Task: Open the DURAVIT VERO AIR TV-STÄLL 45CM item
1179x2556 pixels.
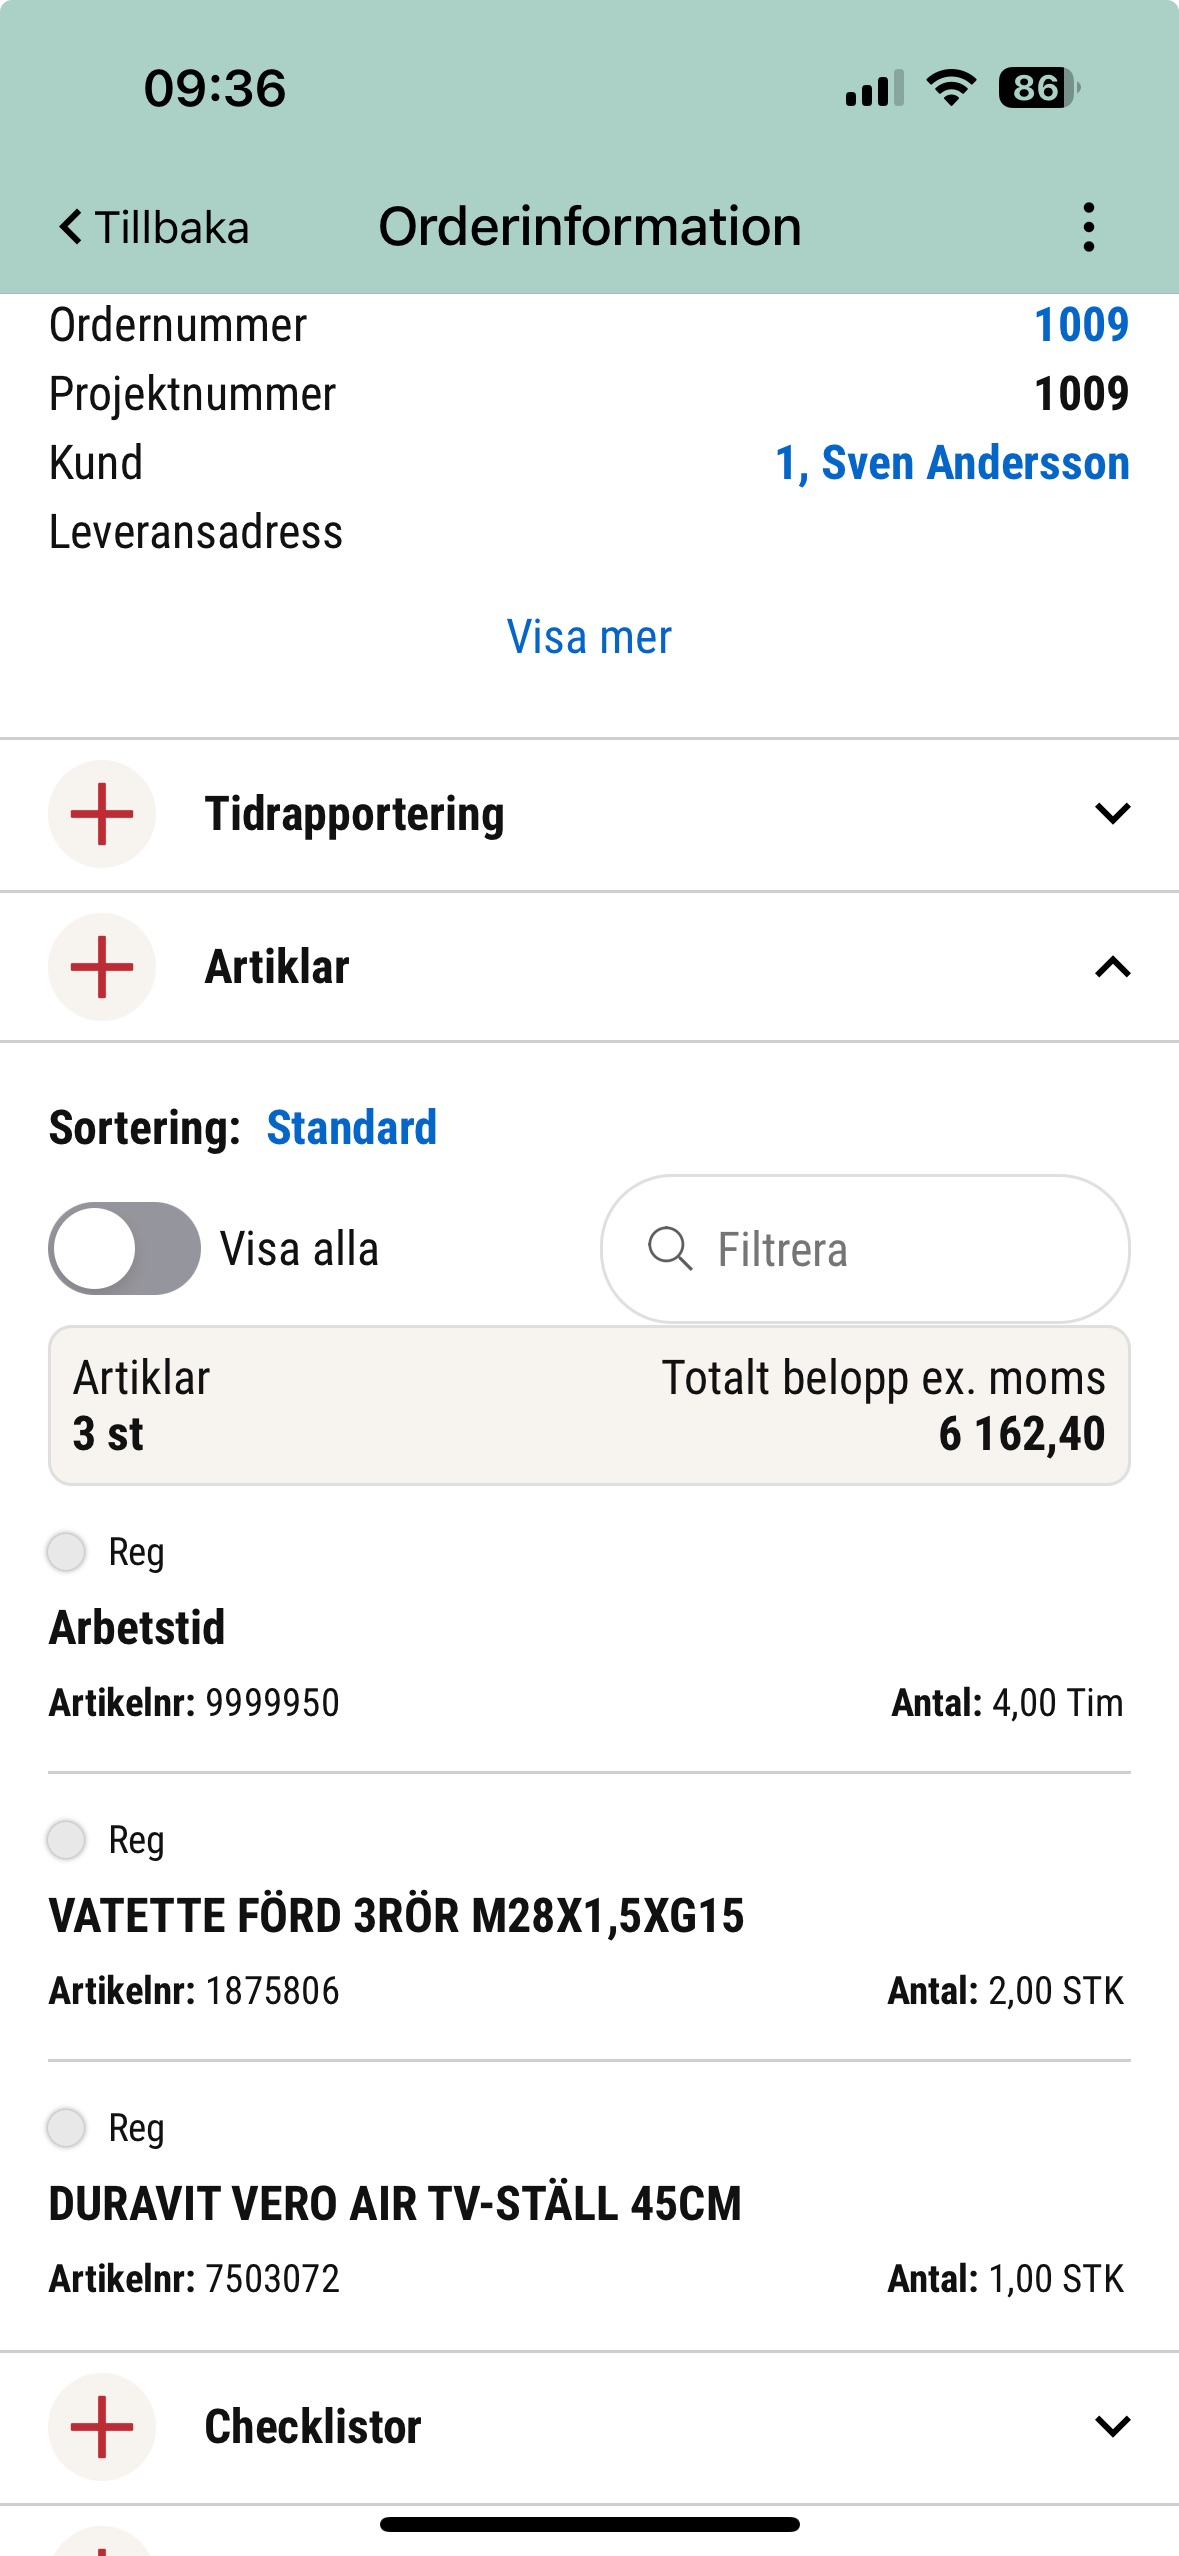Action: (395, 2204)
